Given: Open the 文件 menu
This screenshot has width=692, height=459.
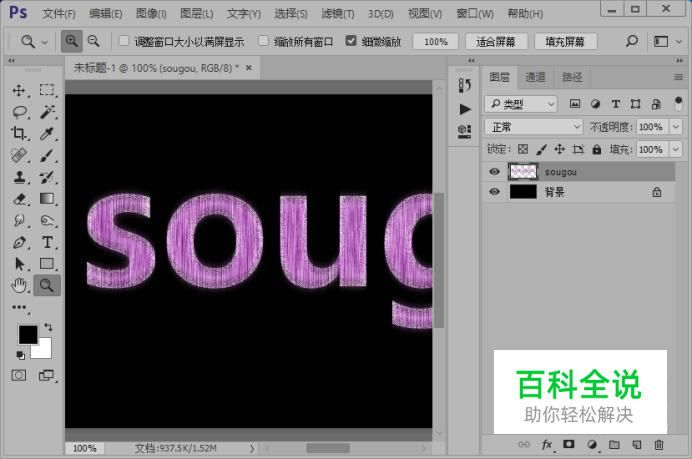Looking at the screenshot, I should (59, 14).
